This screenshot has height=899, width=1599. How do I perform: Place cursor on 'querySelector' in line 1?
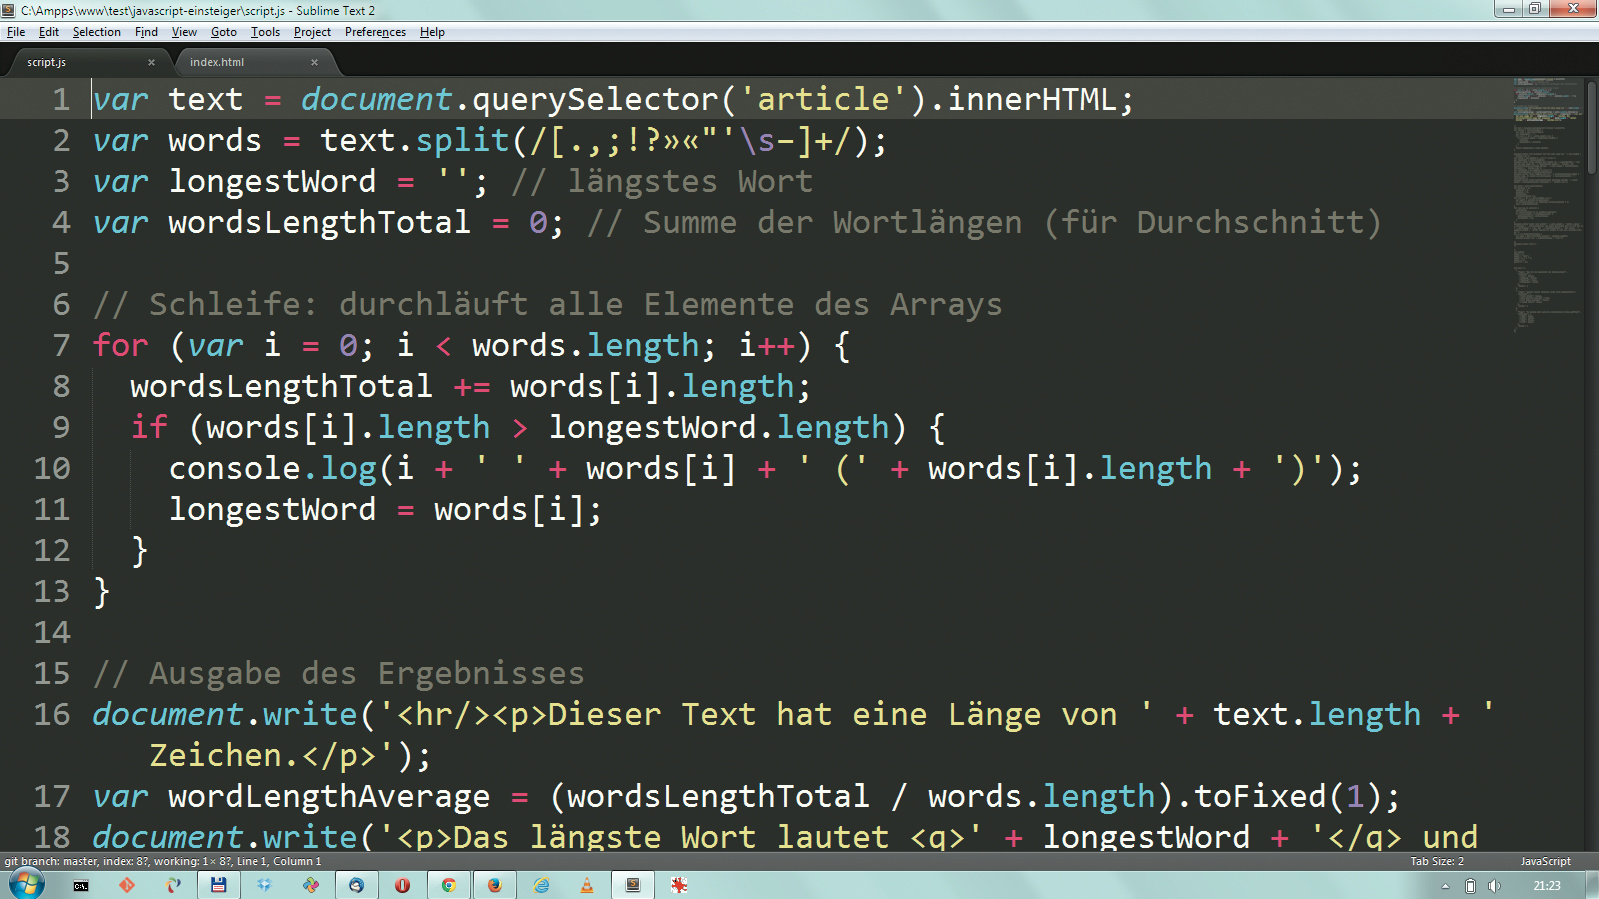pos(595,100)
